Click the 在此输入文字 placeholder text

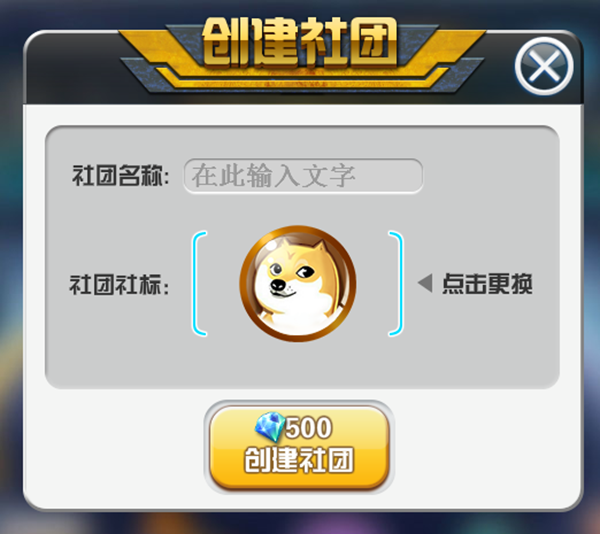(x=273, y=176)
